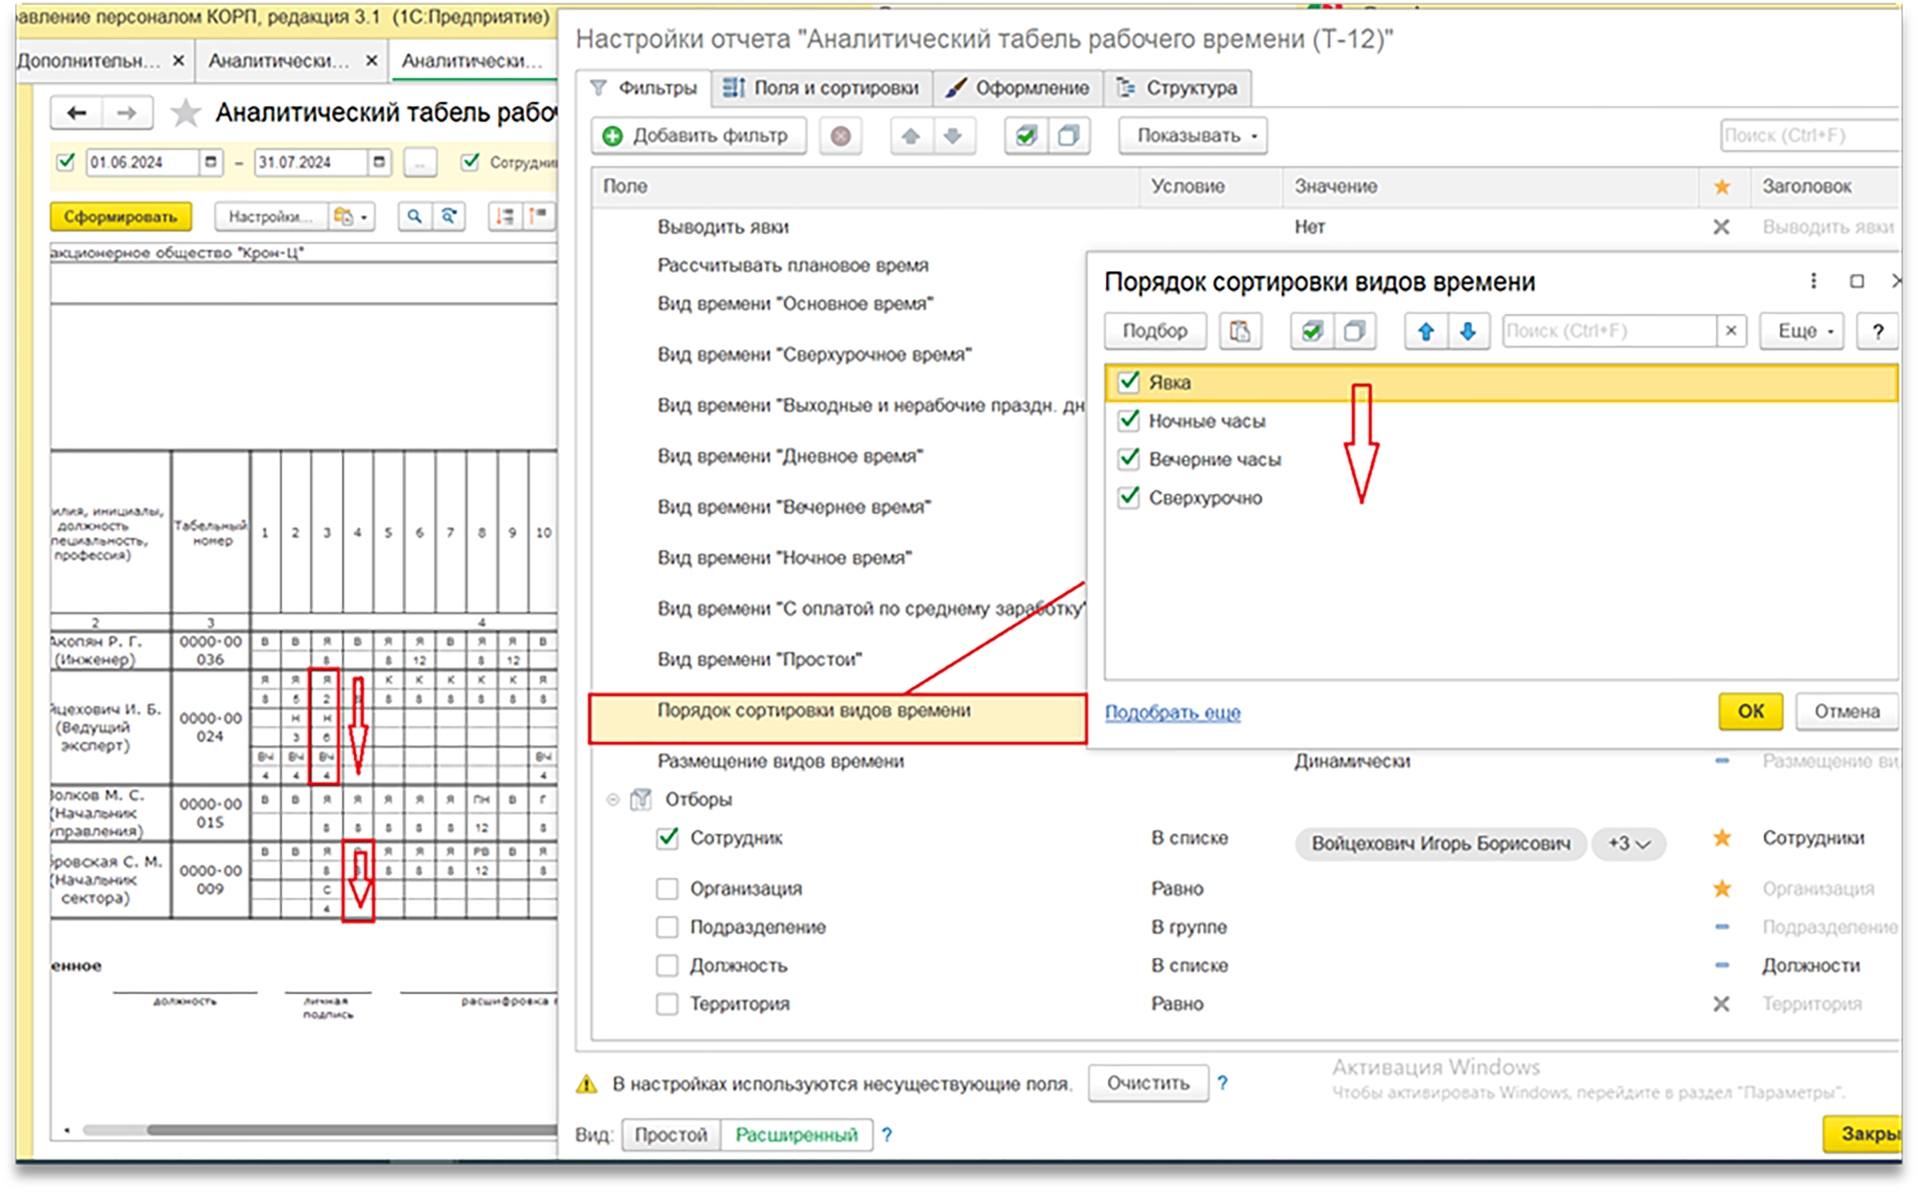This screenshot has height=1192, width=1920.
Task: Open the Показывать dropdown
Action: [x=1194, y=136]
